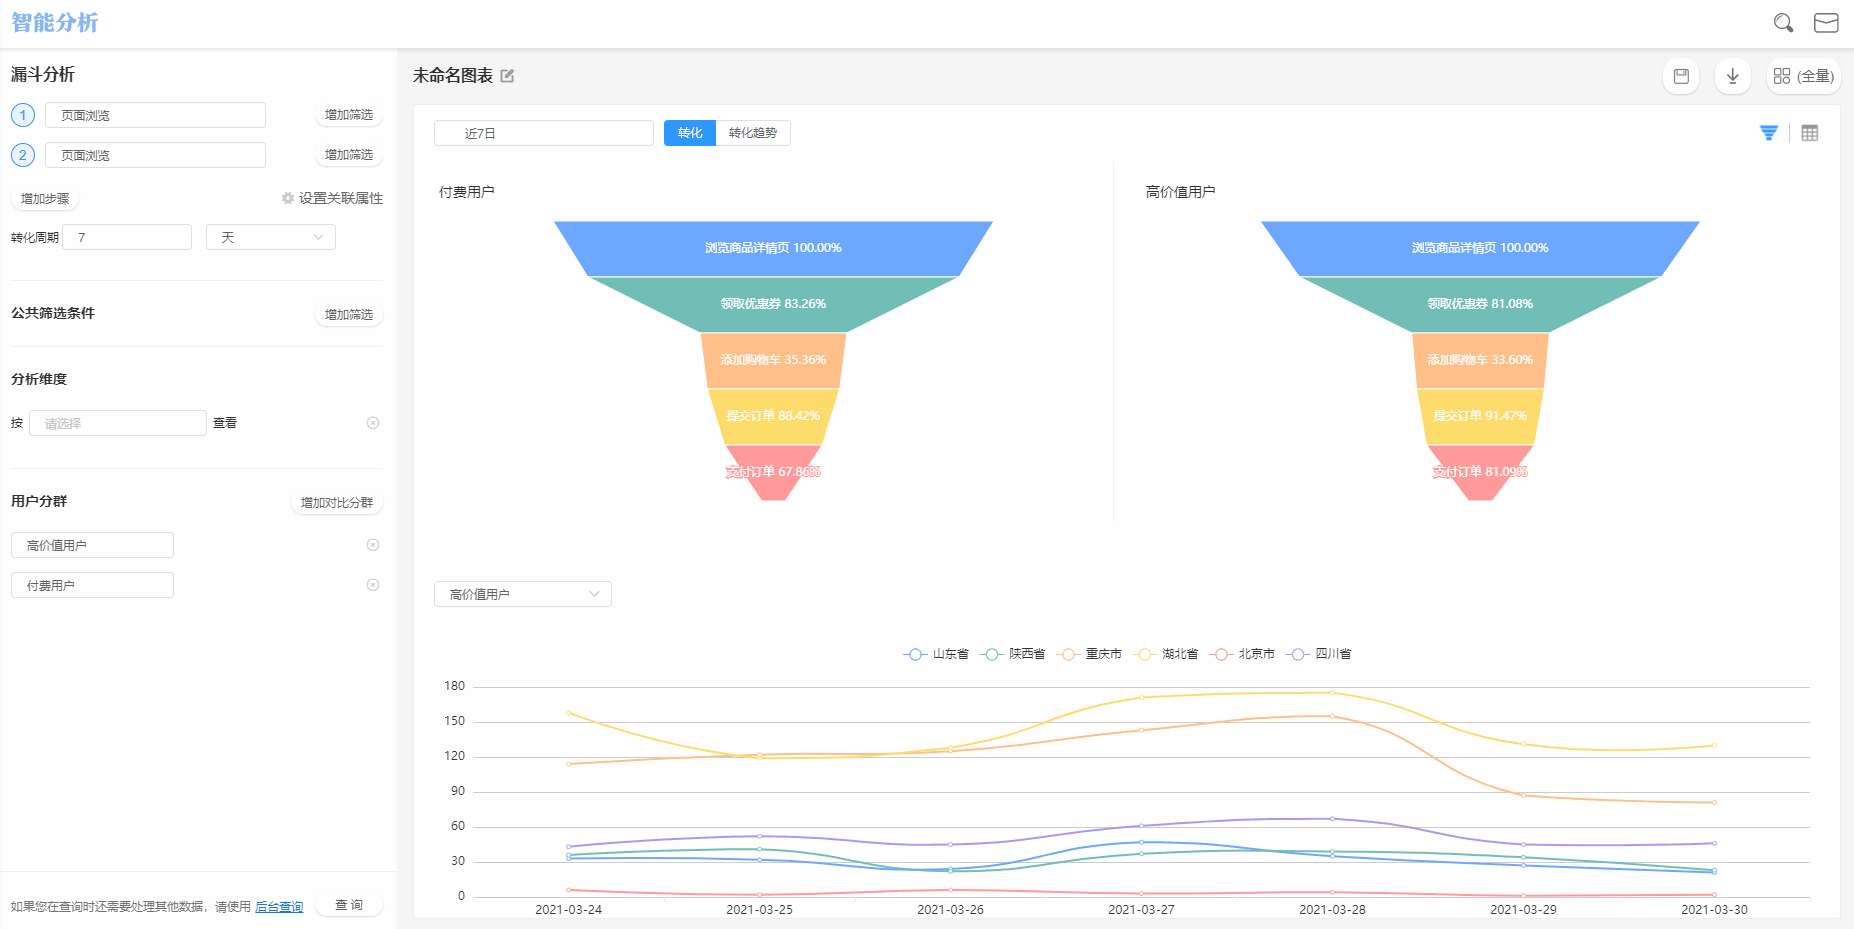
Task: Click 增加筛选 for step 1
Action: 349,115
